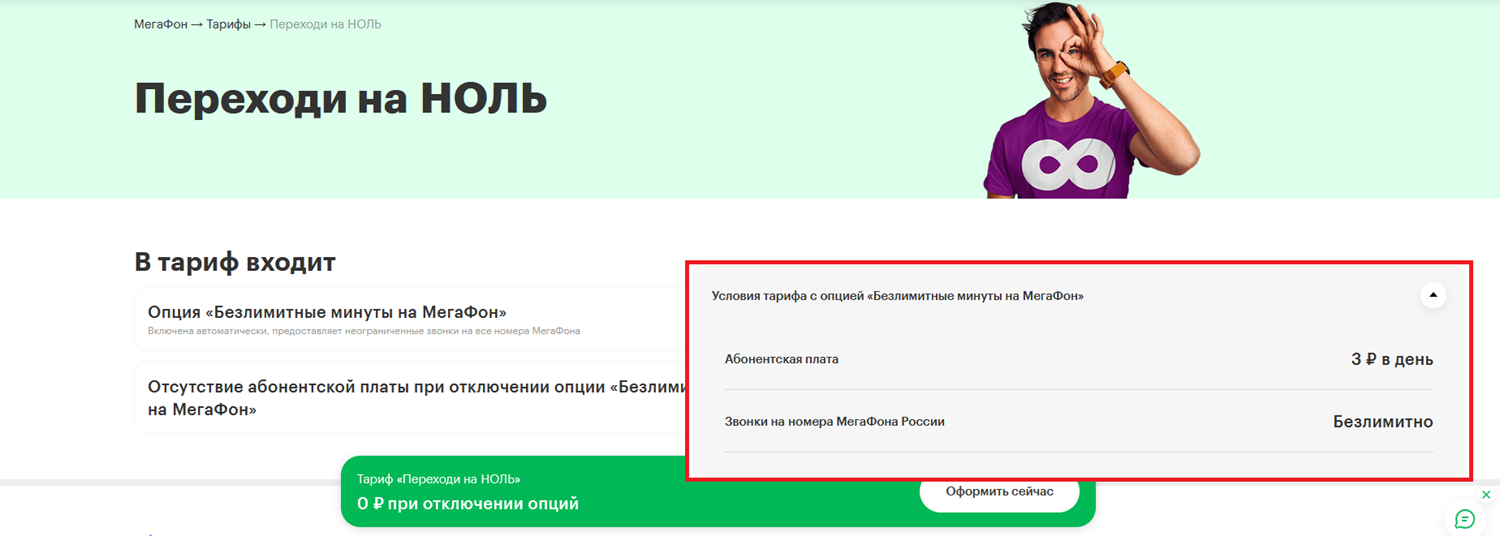Click the page title Переходи на НОЛЬ

341,98
